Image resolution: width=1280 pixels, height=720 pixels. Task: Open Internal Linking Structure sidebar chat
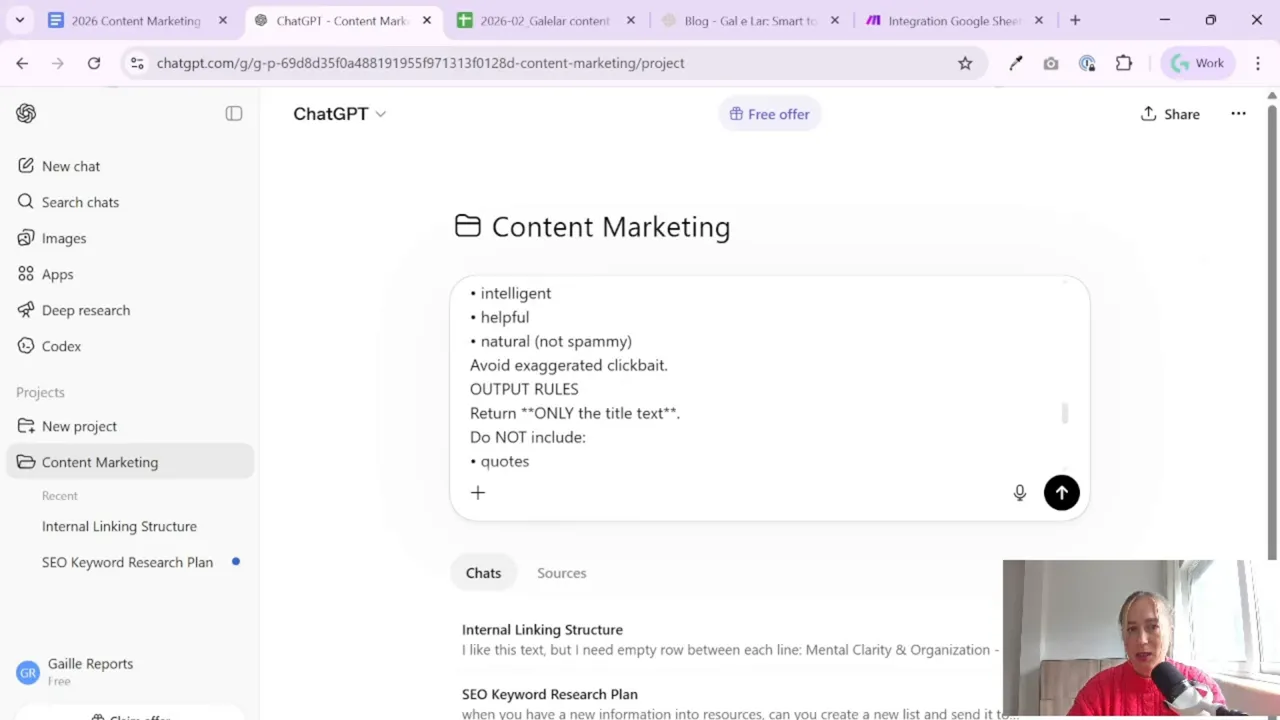(x=119, y=526)
